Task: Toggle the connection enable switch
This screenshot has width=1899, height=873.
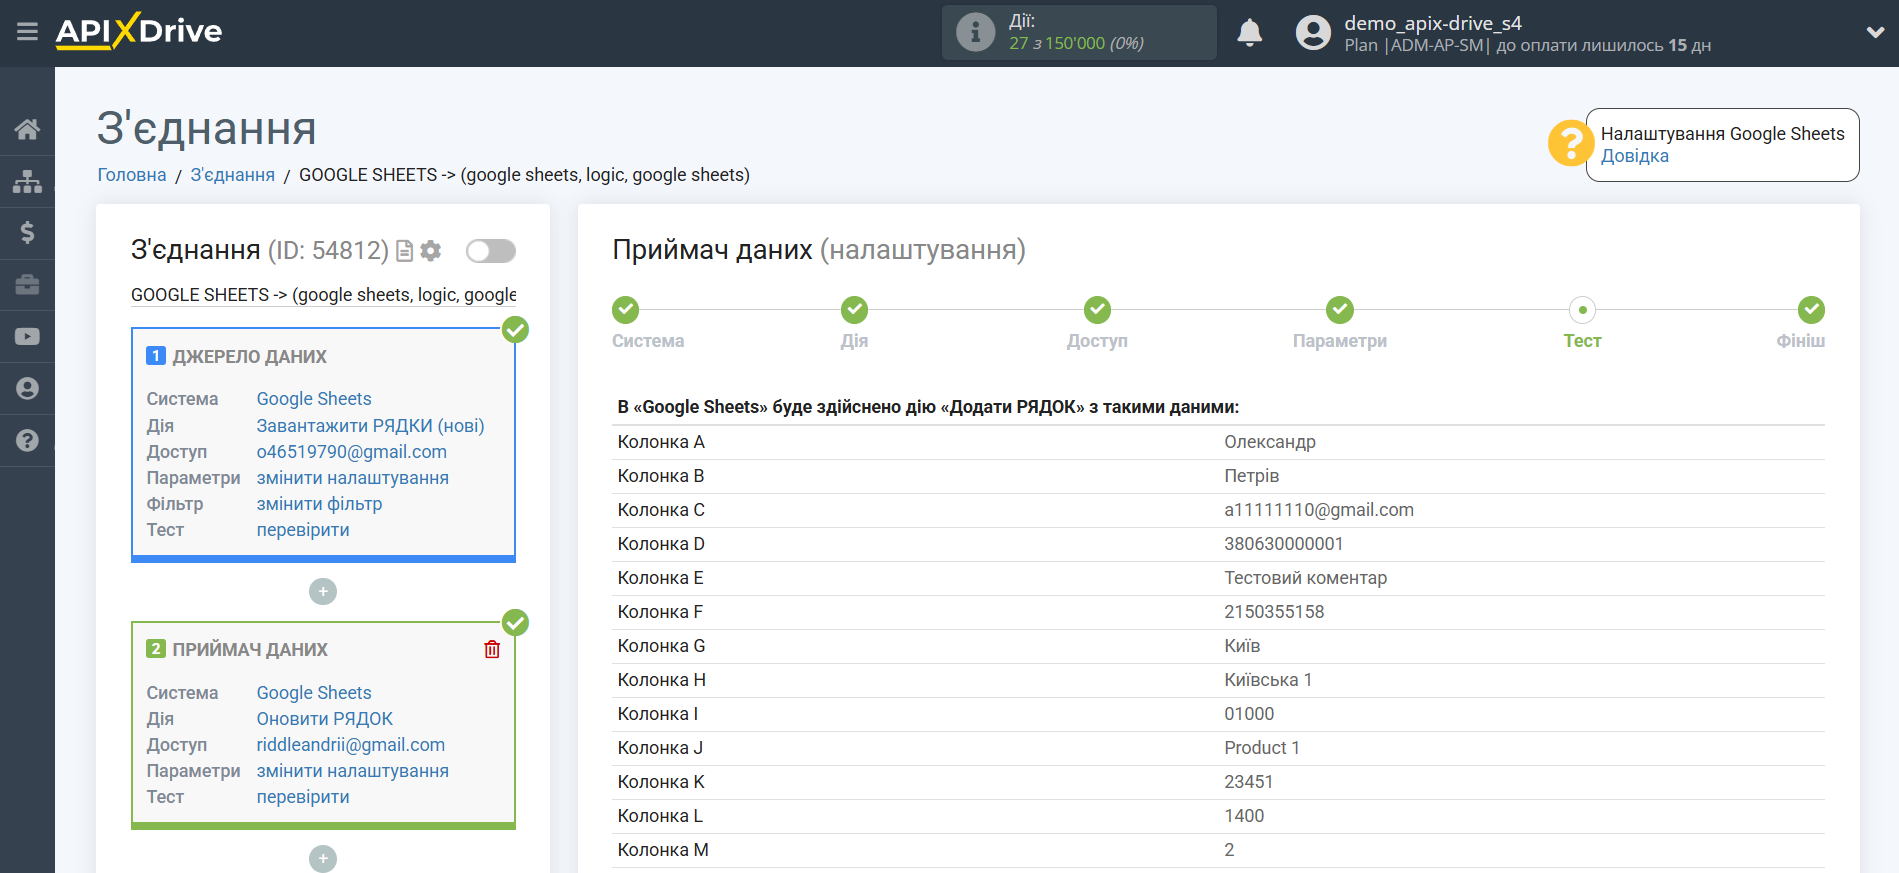Action: (491, 251)
